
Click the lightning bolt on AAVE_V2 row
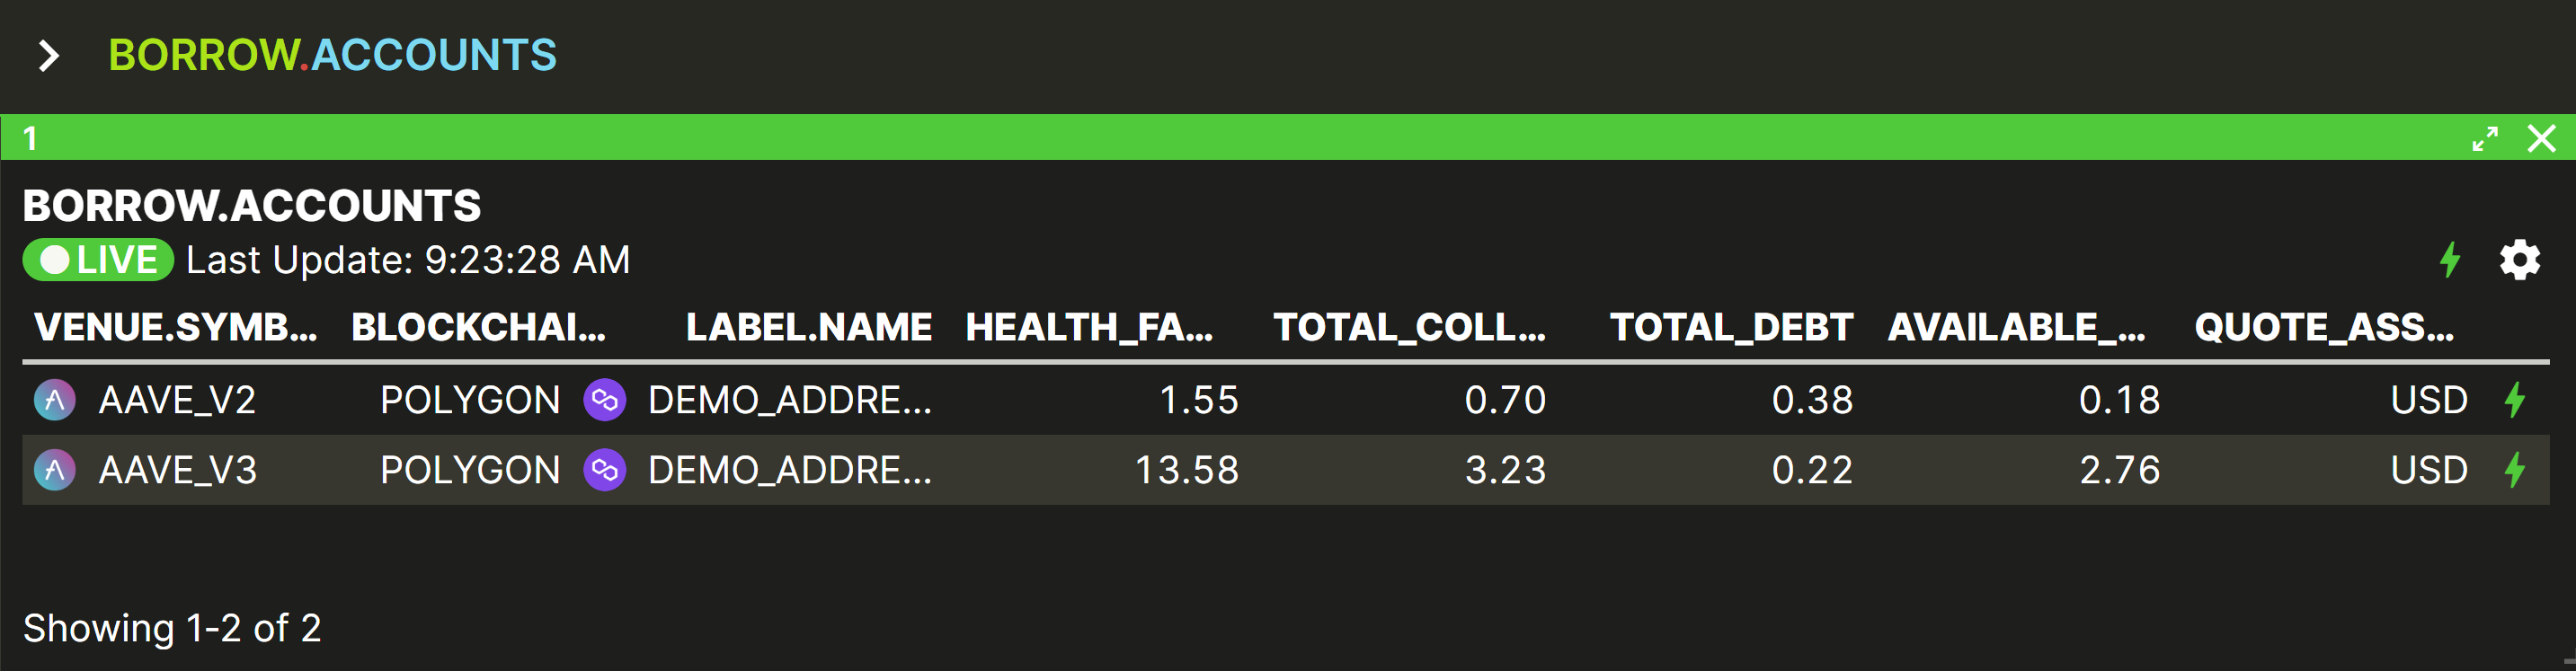click(x=2515, y=400)
